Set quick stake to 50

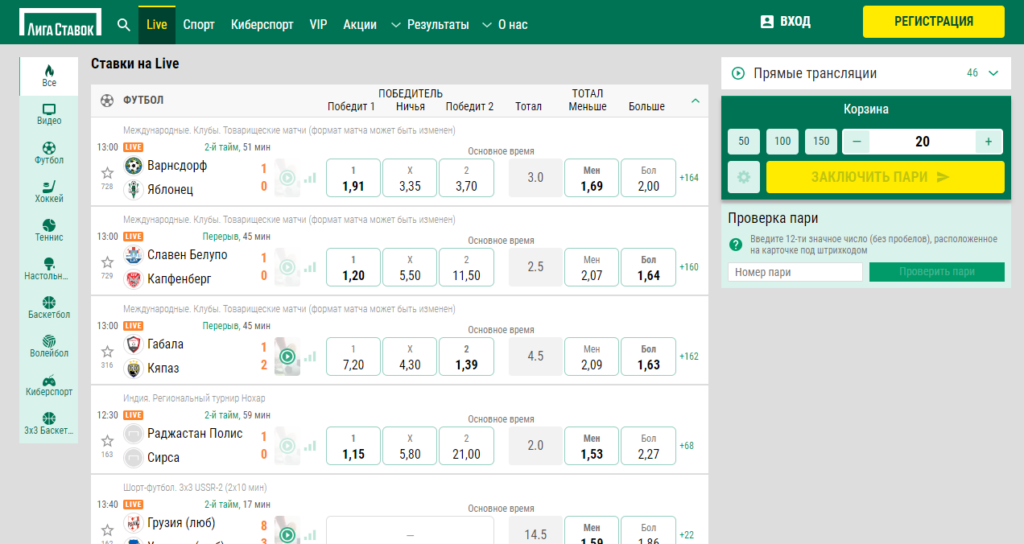(744, 141)
